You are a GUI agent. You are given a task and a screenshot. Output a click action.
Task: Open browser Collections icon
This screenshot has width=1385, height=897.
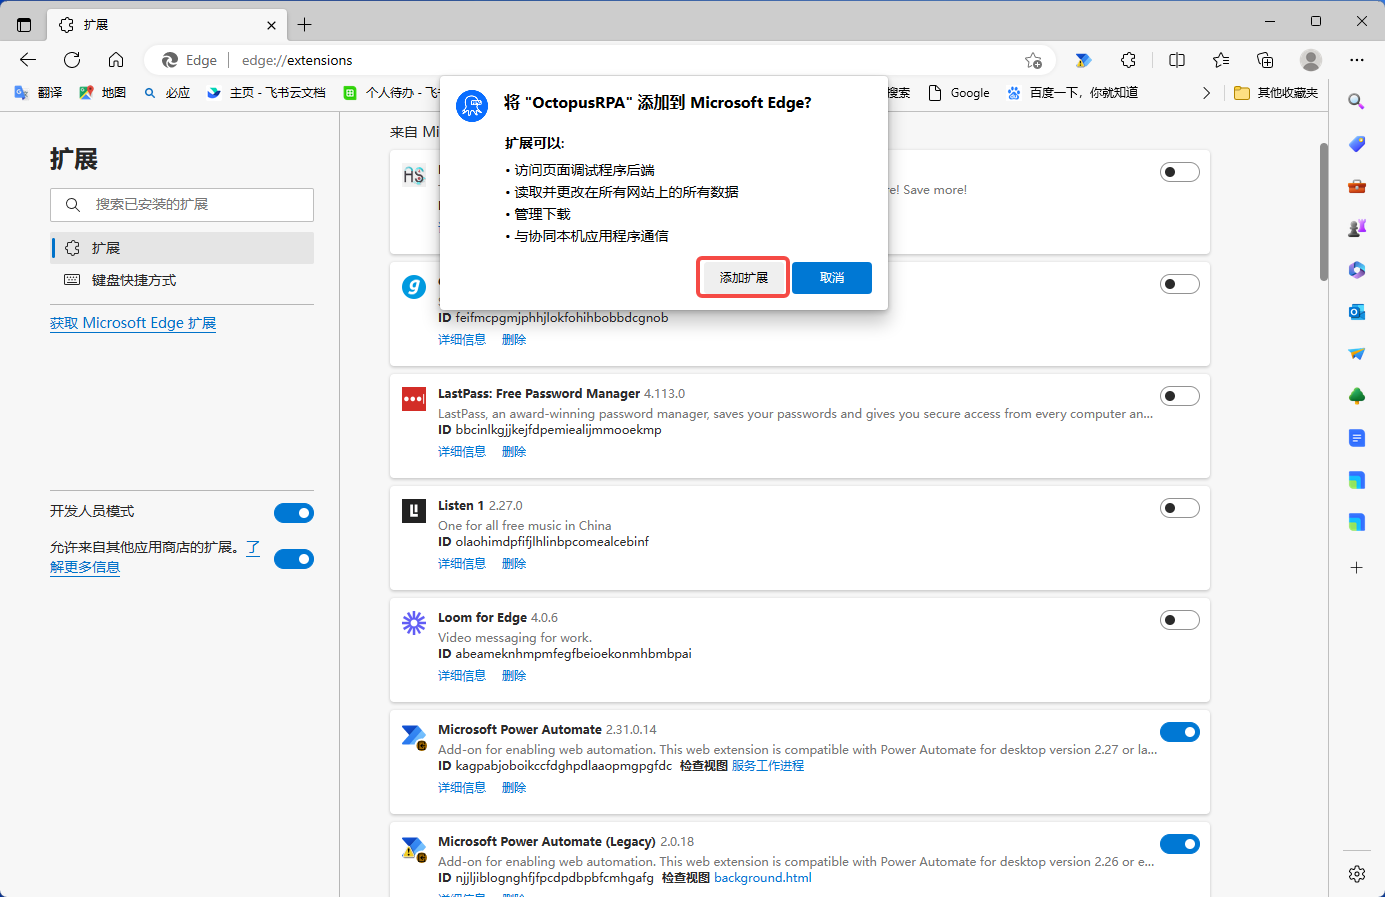(x=1265, y=60)
